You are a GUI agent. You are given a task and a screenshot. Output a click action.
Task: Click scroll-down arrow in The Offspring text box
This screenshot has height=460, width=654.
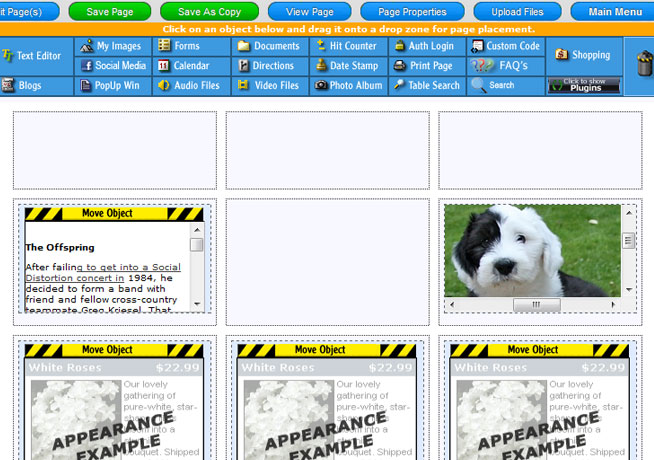tap(196, 304)
